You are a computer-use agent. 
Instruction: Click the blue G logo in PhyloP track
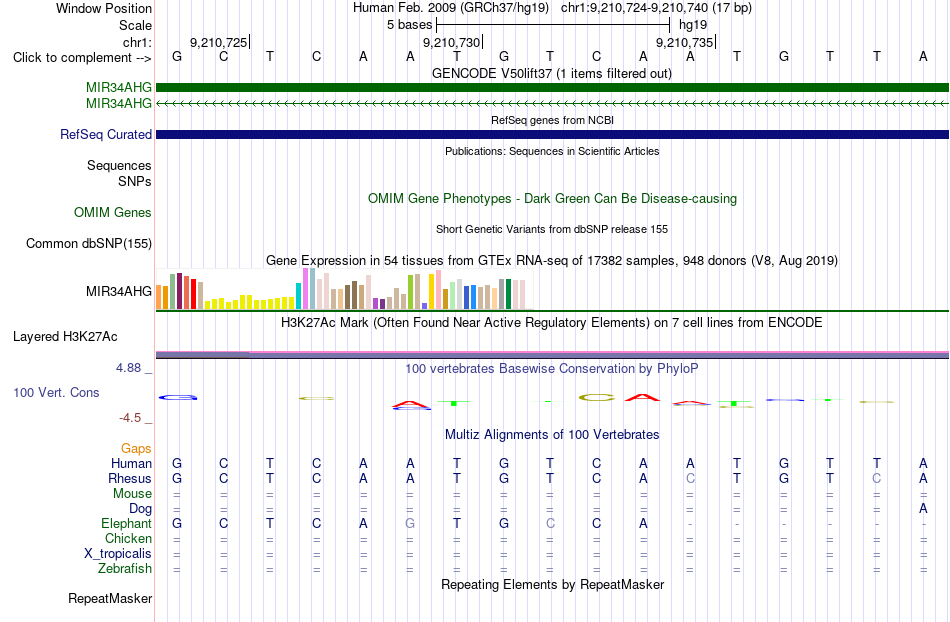178,397
